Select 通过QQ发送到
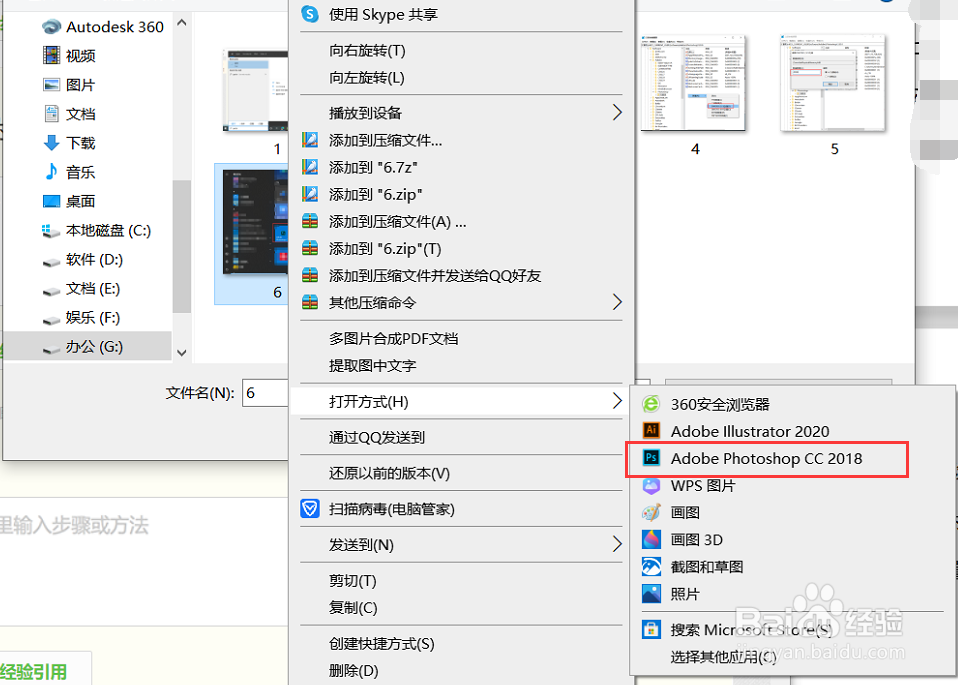 (x=377, y=438)
